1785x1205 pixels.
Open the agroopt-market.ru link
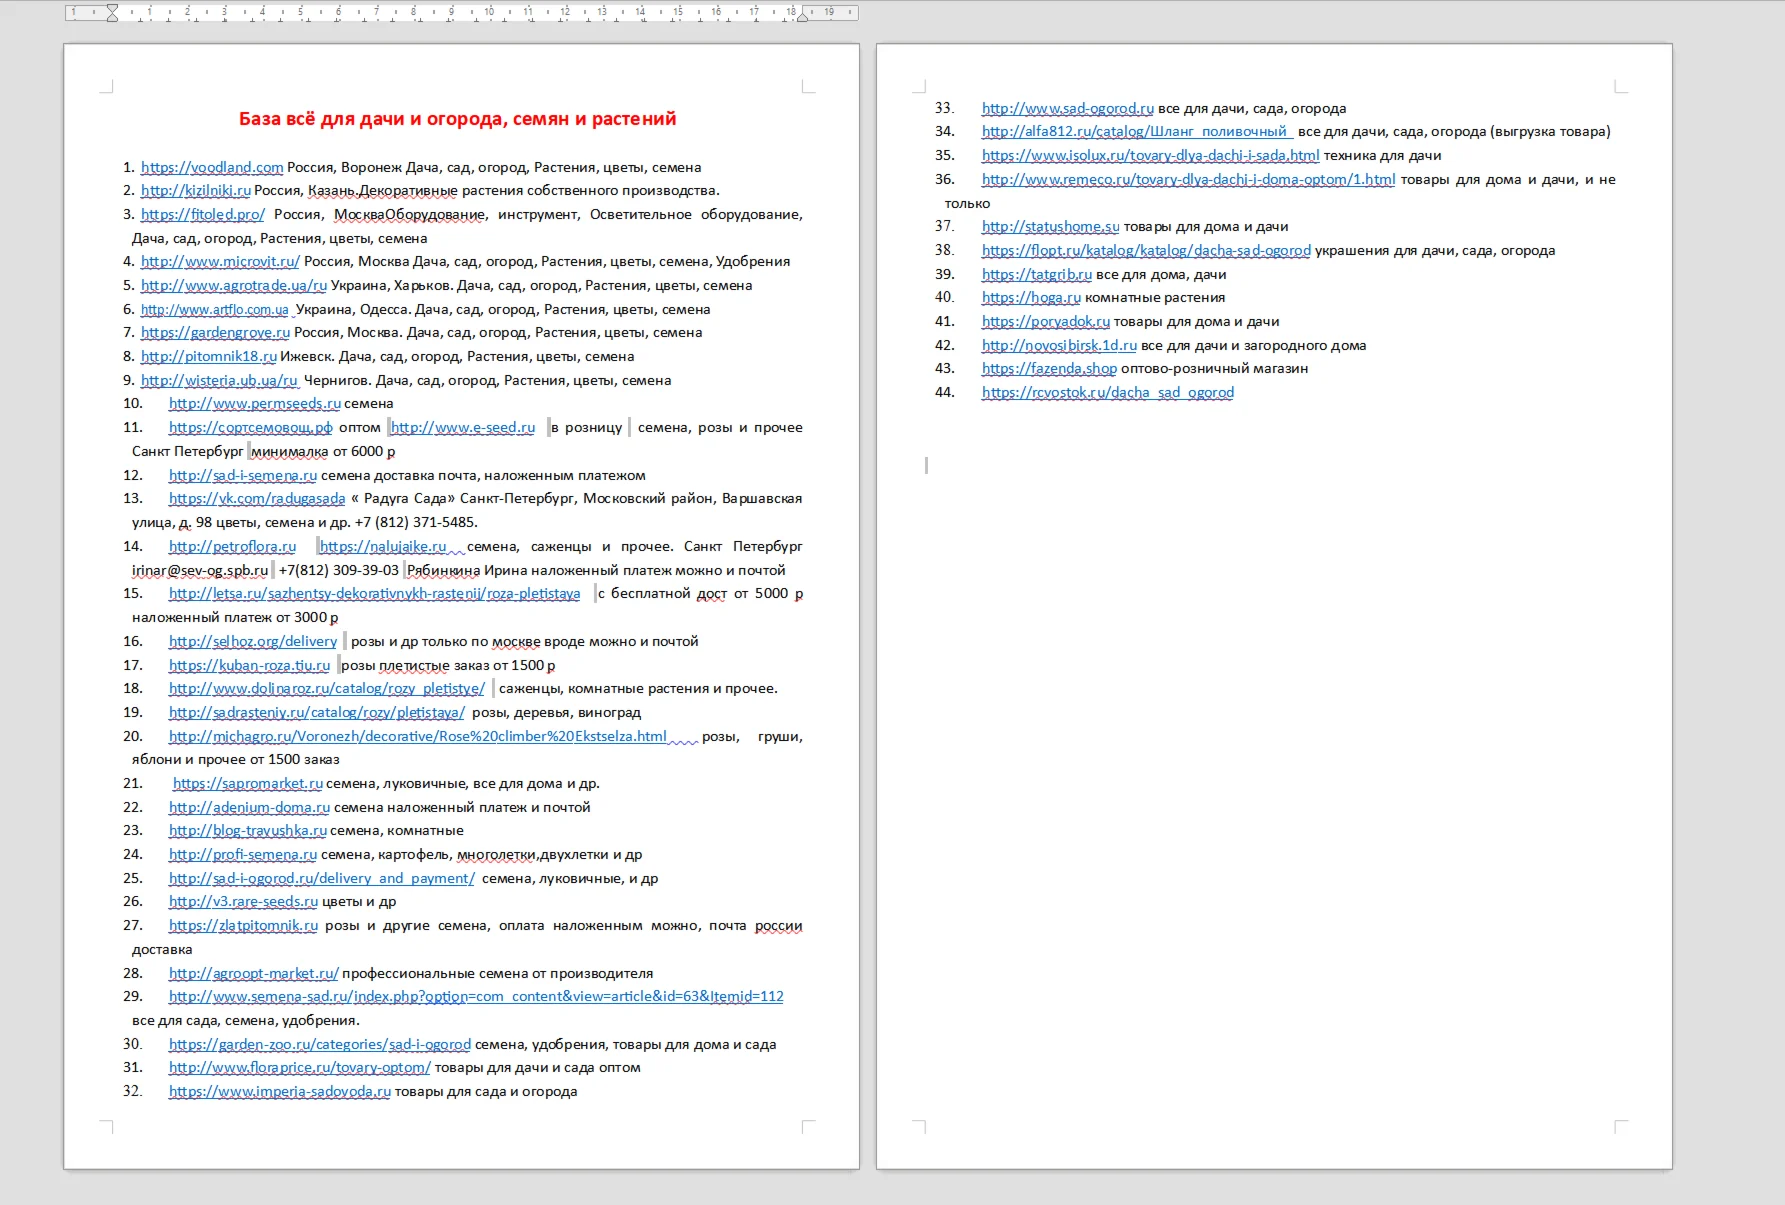pos(254,973)
